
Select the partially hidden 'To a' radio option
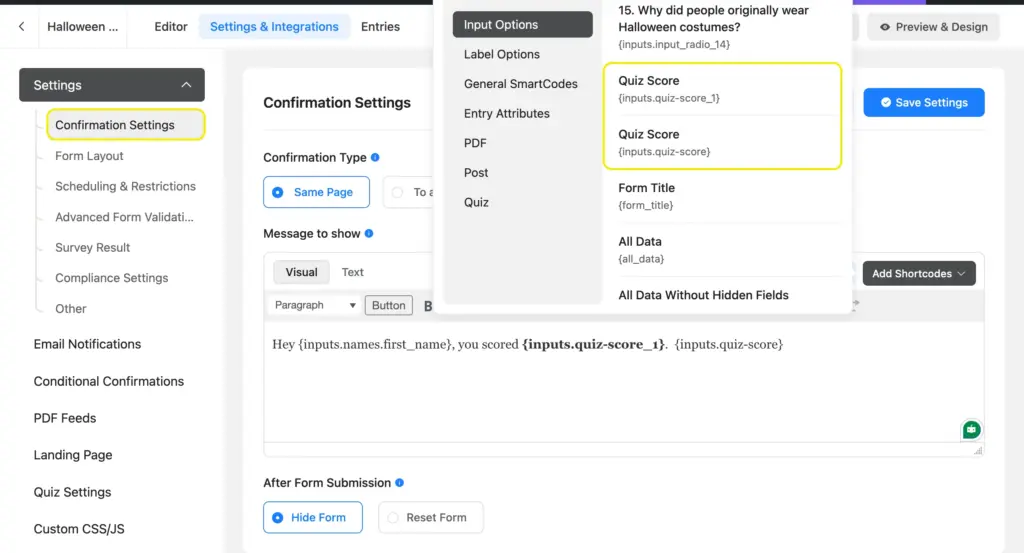point(409,192)
